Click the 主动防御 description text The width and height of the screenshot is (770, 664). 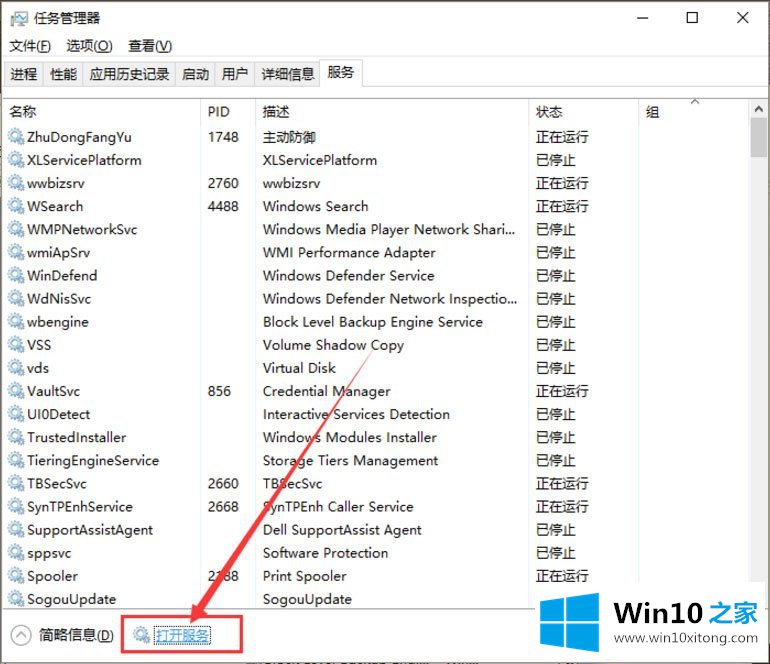pyautogui.click(x=289, y=137)
